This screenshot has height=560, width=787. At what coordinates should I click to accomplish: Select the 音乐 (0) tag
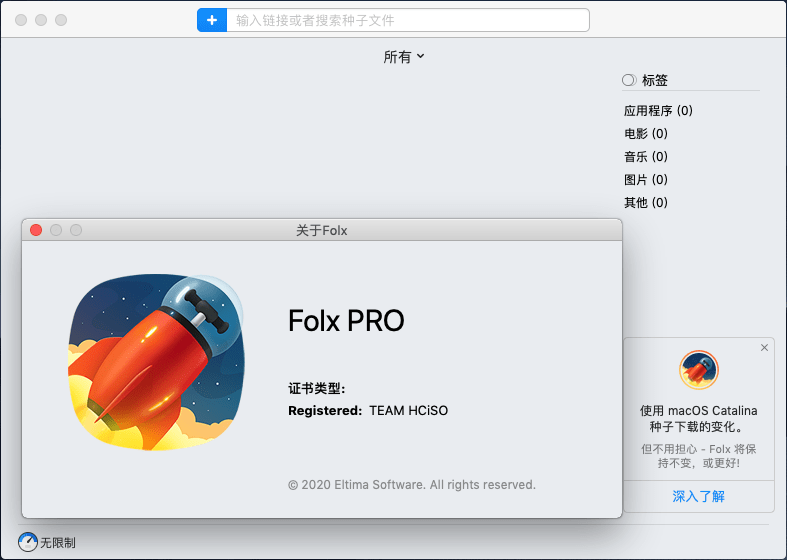point(645,157)
